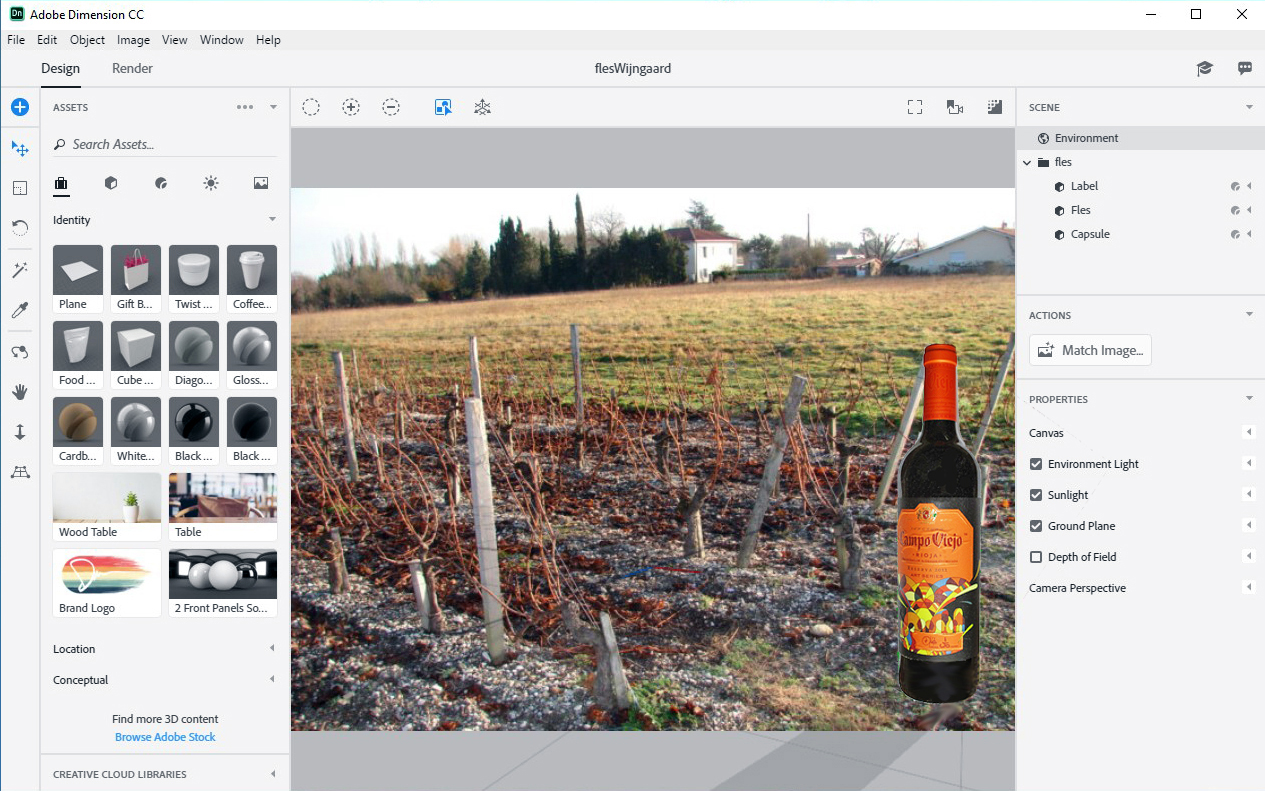Choose the Wood Table environment thumbnail
This screenshot has width=1265, height=791.
tap(107, 507)
